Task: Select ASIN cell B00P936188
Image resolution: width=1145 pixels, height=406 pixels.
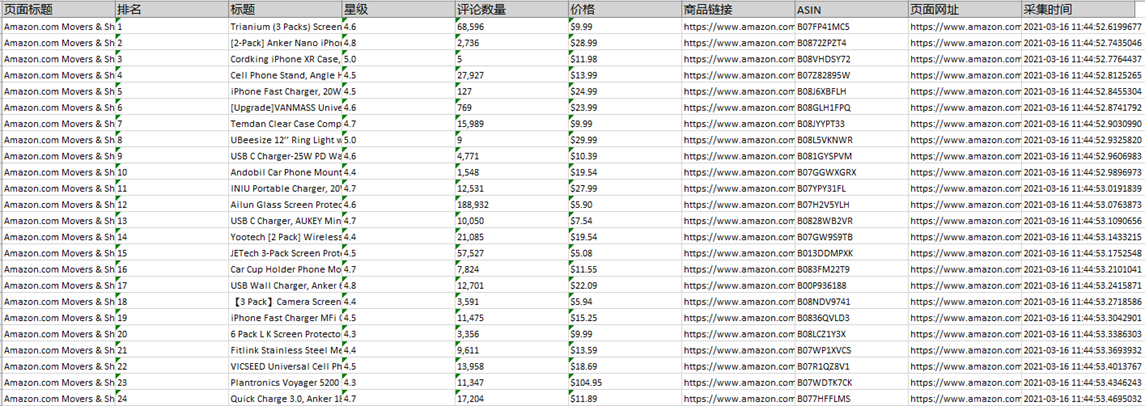Action: (x=851, y=285)
